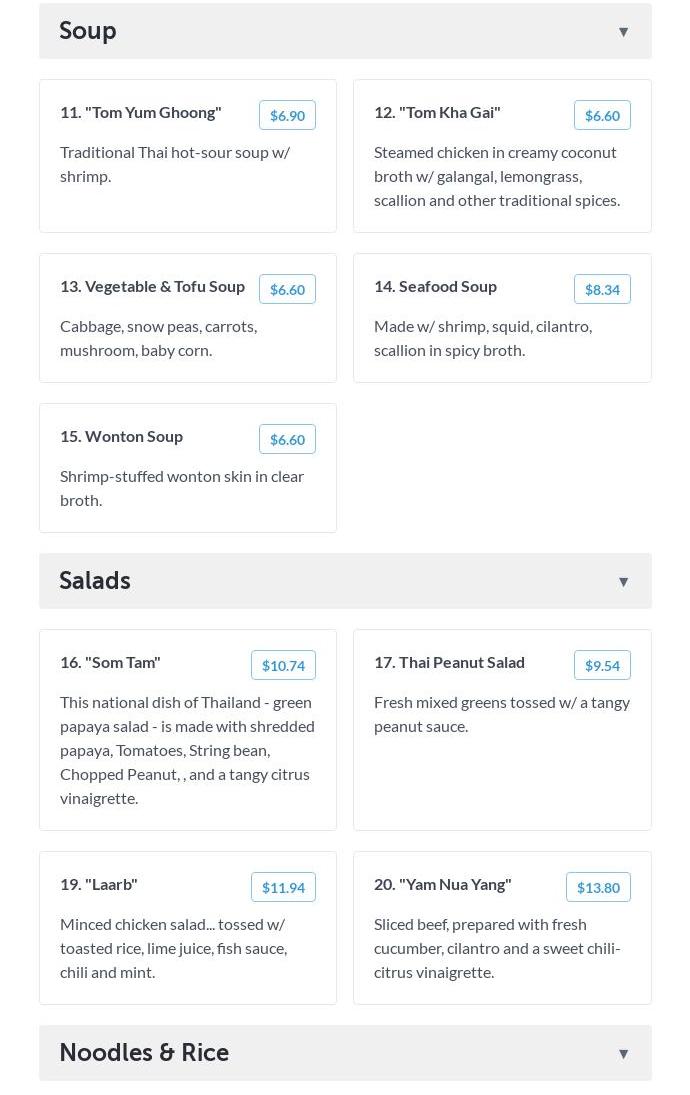The width and height of the screenshot is (690, 1095).
Task: Add Yam Nua Yang for $13.80
Action: (598, 888)
